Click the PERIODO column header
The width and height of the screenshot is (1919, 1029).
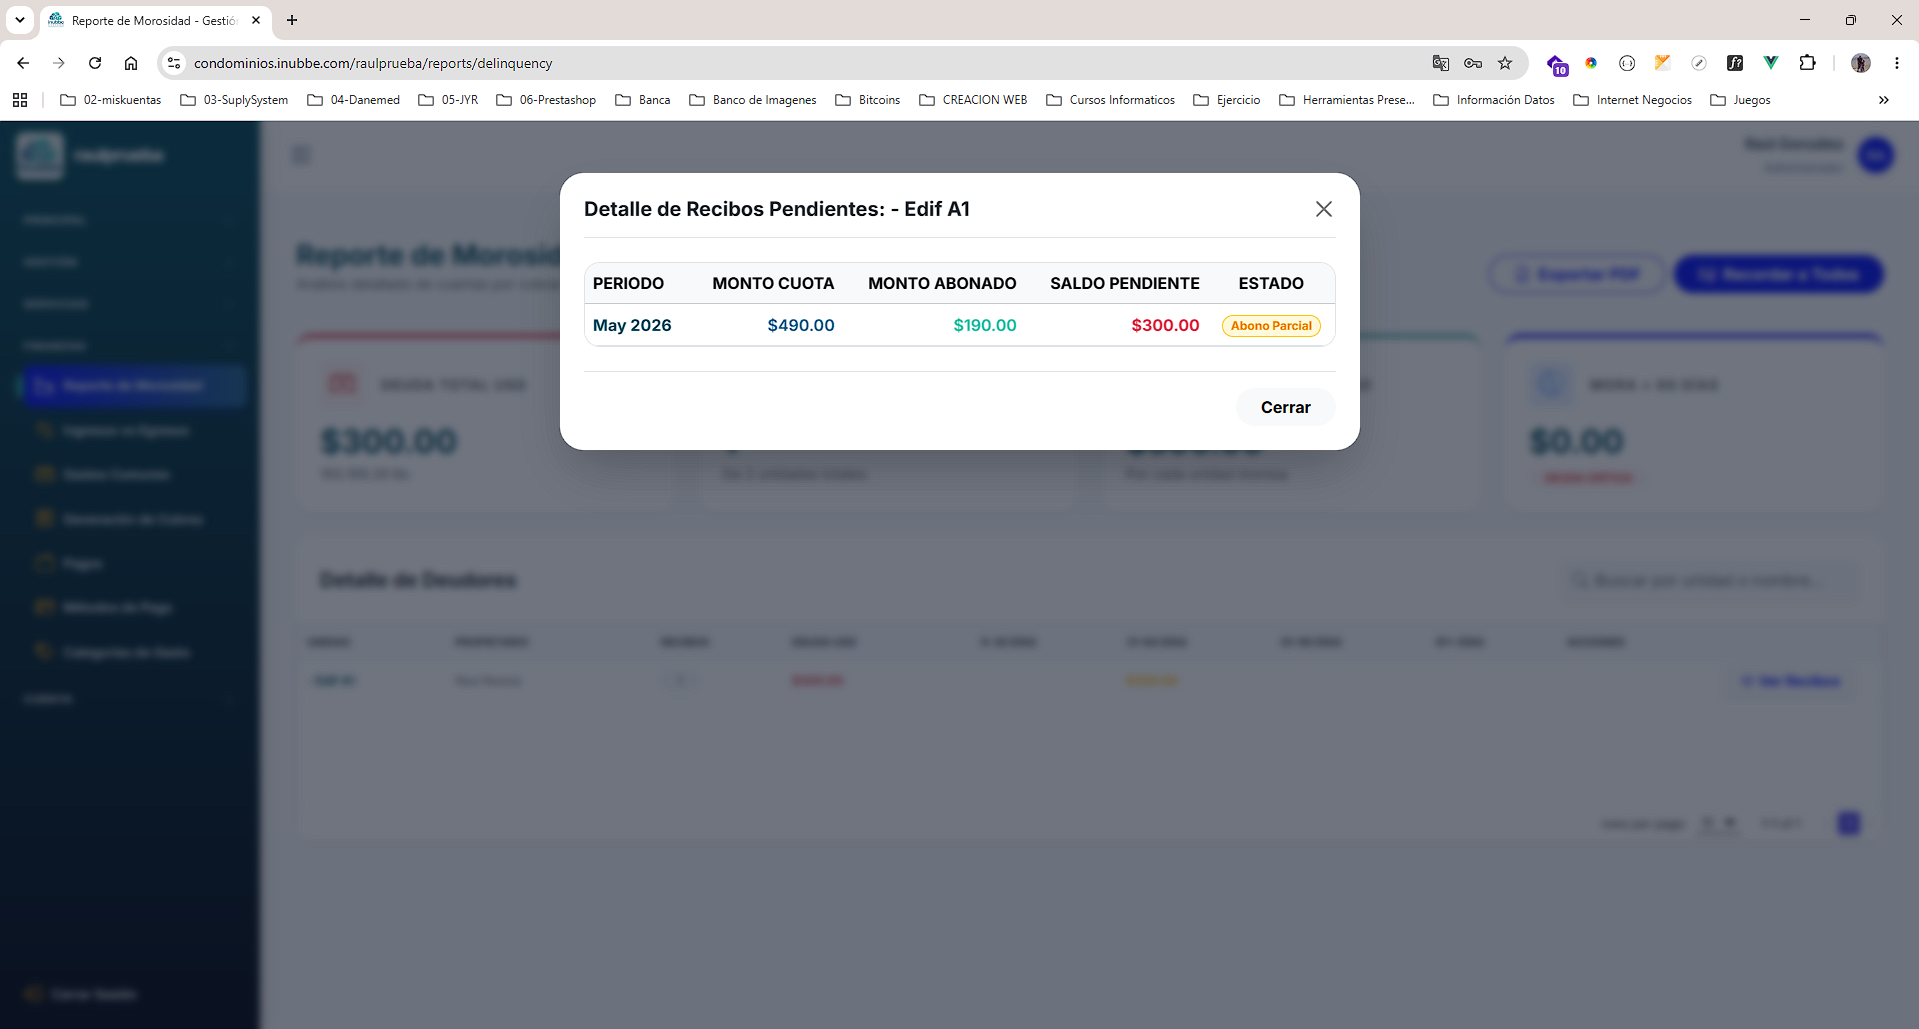pos(628,283)
